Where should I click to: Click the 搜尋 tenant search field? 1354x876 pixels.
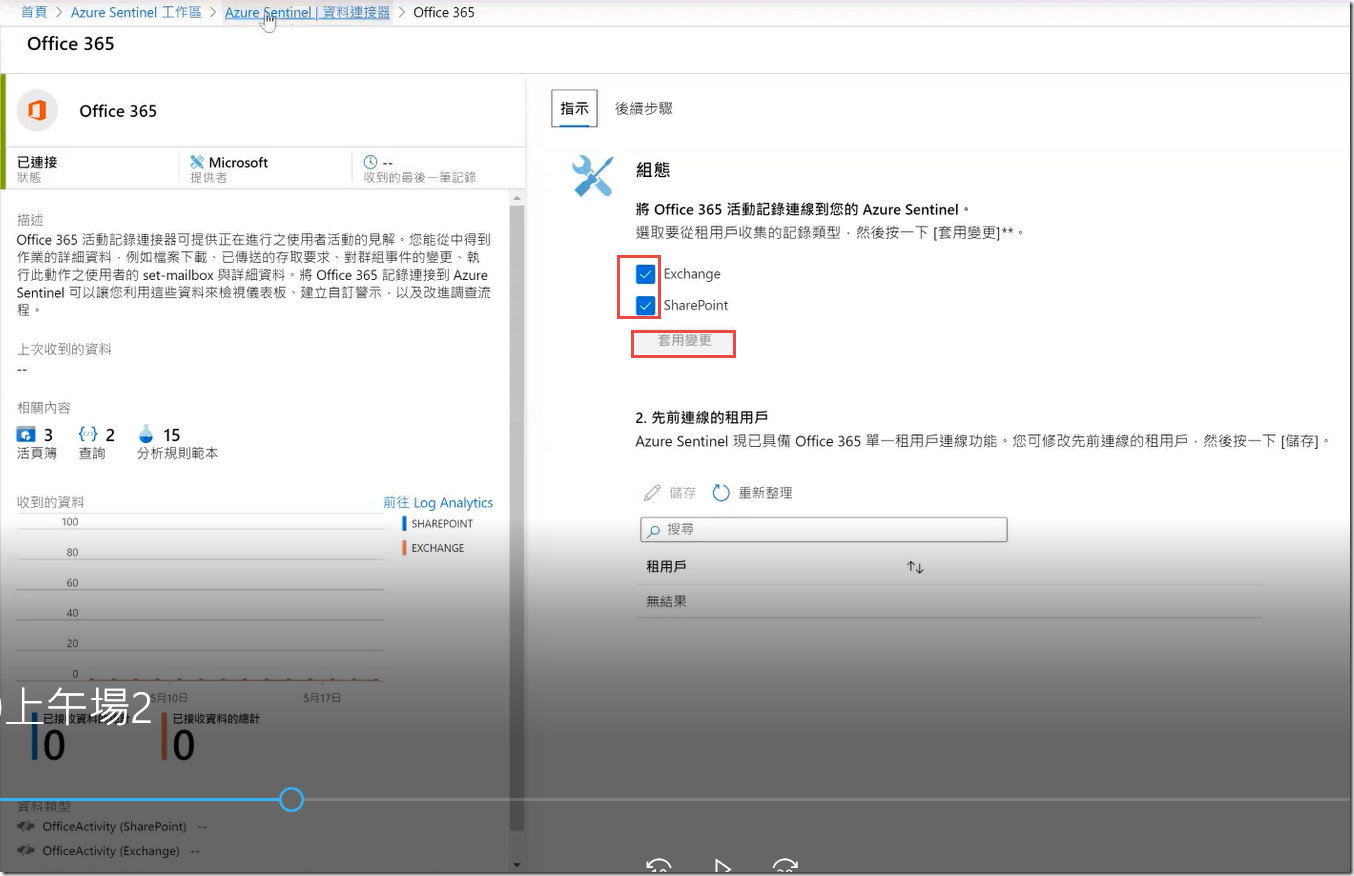click(823, 530)
